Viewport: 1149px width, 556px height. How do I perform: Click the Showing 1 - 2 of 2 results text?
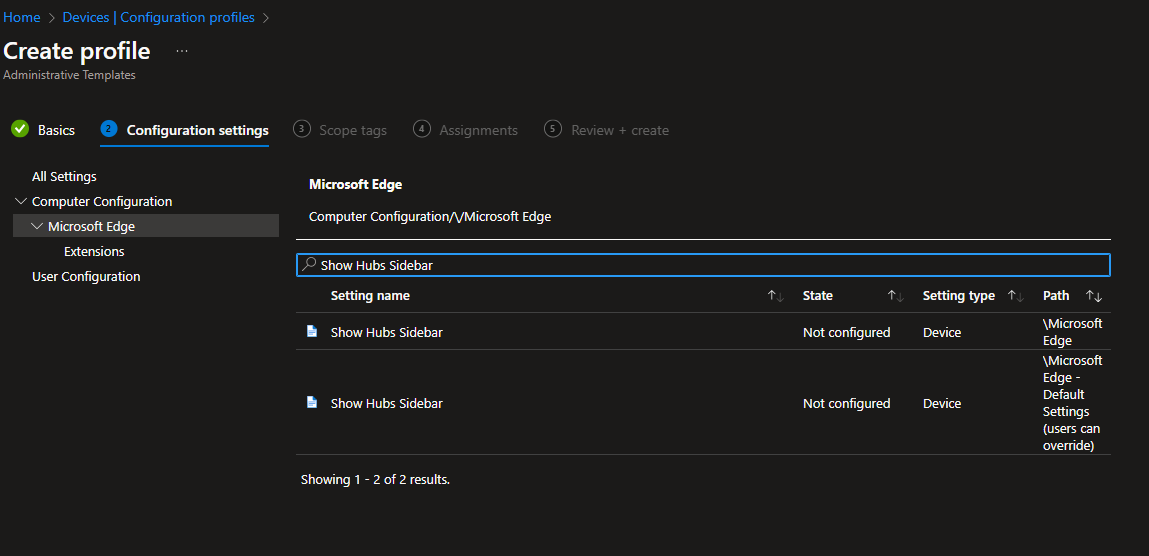pyautogui.click(x=375, y=480)
